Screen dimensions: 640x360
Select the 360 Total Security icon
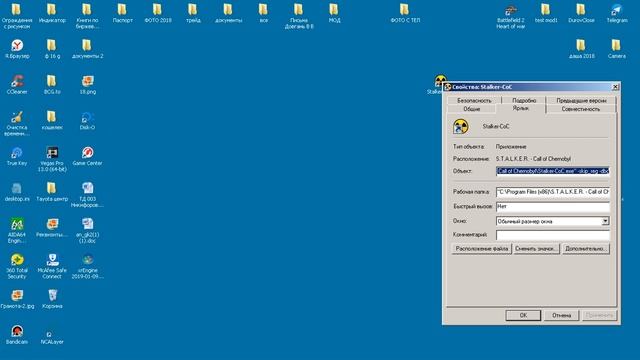(x=17, y=266)
